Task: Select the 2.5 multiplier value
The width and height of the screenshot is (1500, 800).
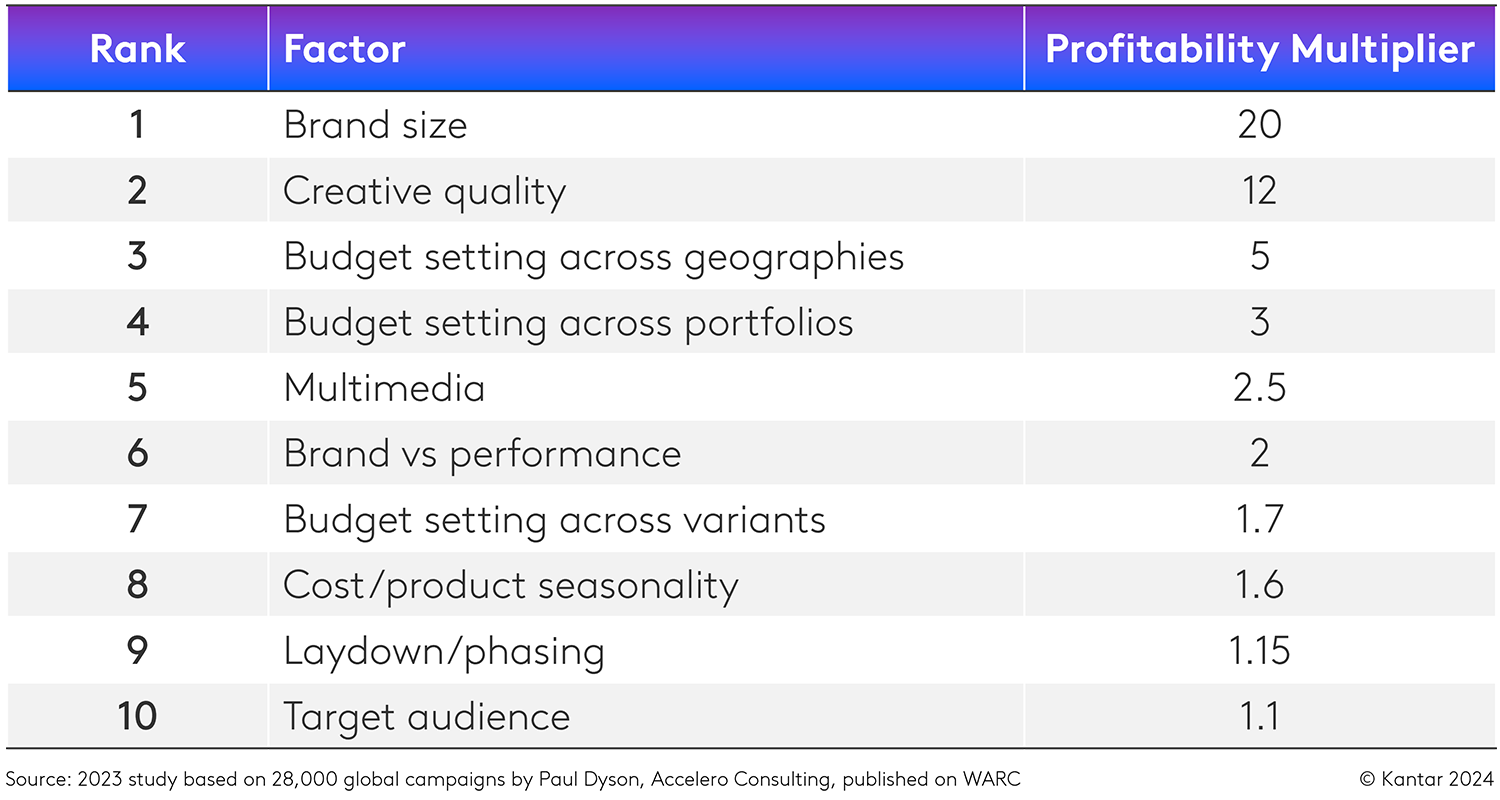Action: pos(1259,388)
